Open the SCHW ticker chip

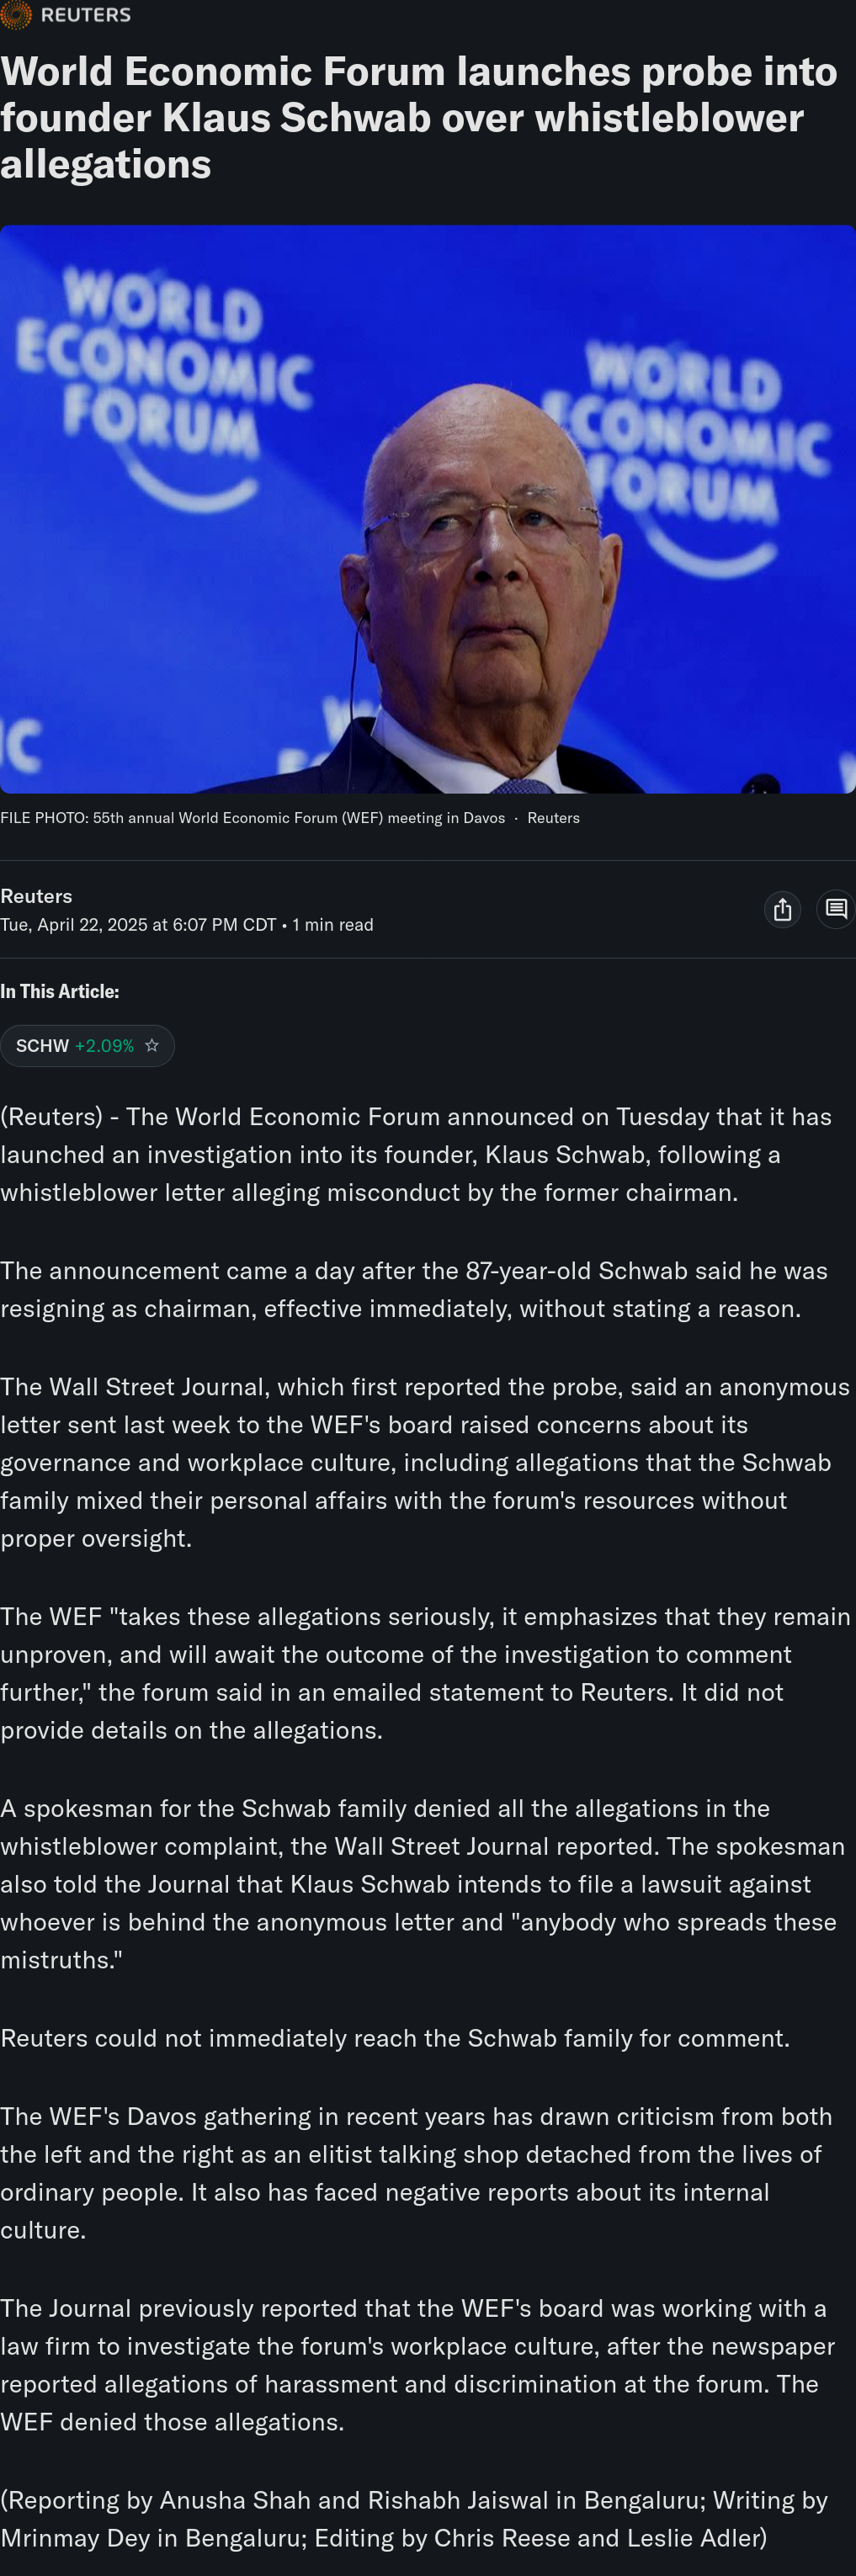pos(87,1045)
